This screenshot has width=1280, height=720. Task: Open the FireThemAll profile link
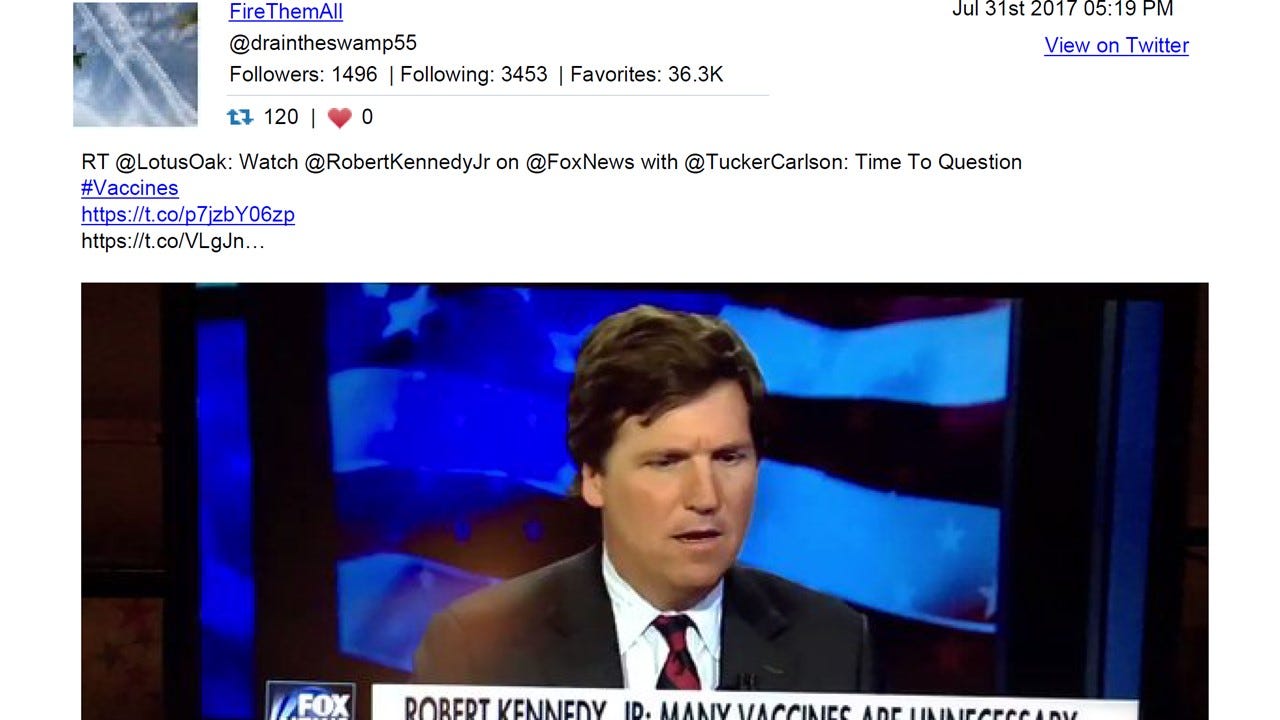pyautogui.click(x=286, y=12)
